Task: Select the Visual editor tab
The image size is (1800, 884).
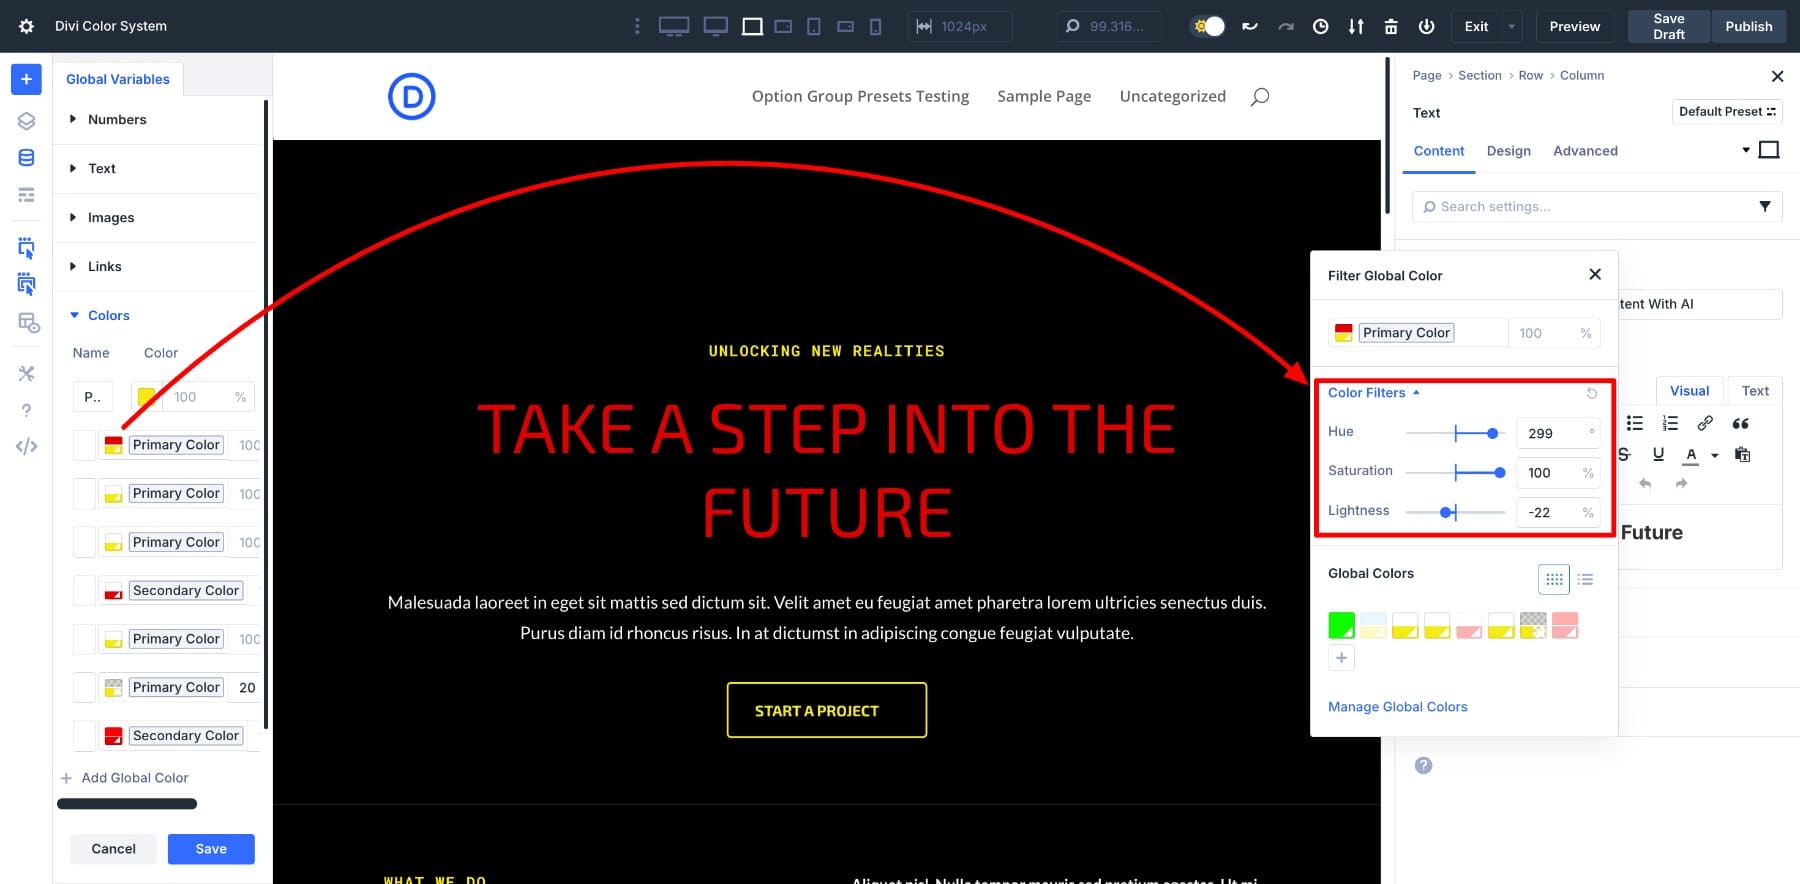Action: coord(1690,391)
